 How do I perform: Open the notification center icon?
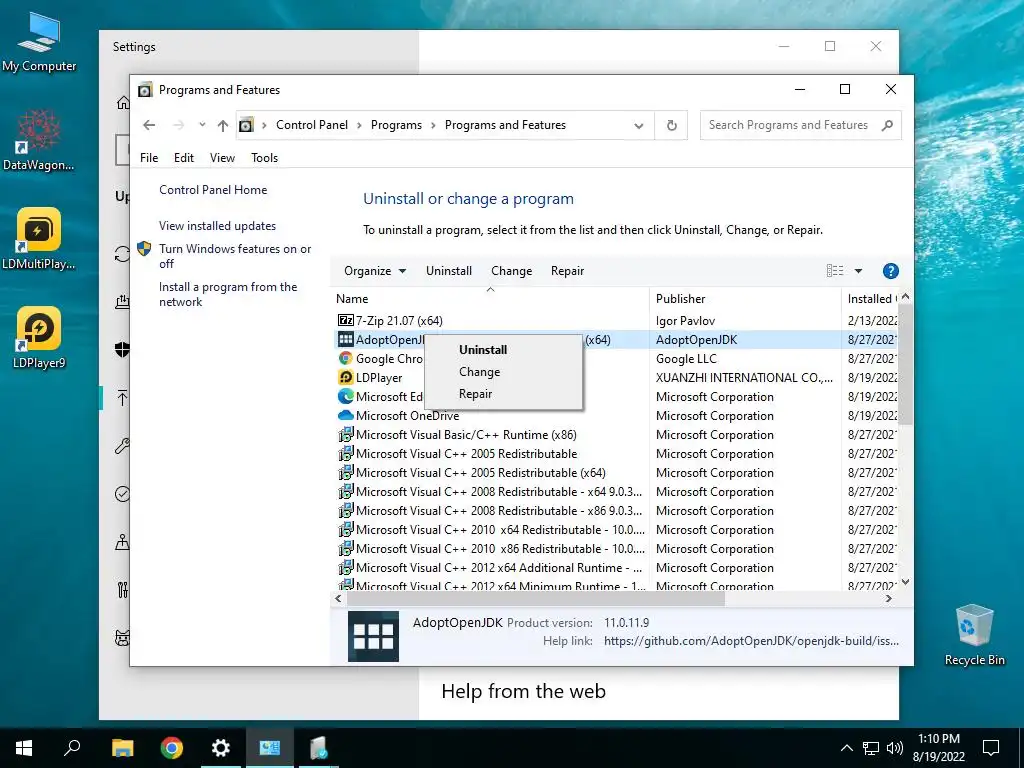coord(991,748)
